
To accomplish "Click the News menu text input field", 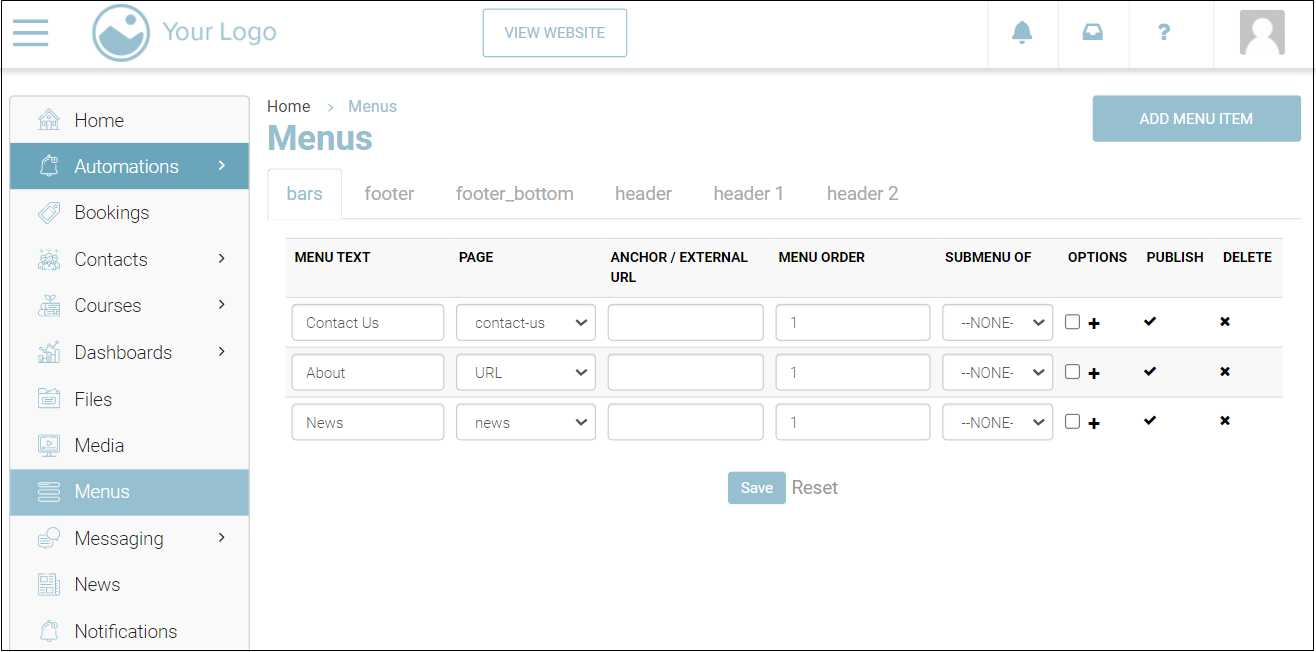I will 368,423.
